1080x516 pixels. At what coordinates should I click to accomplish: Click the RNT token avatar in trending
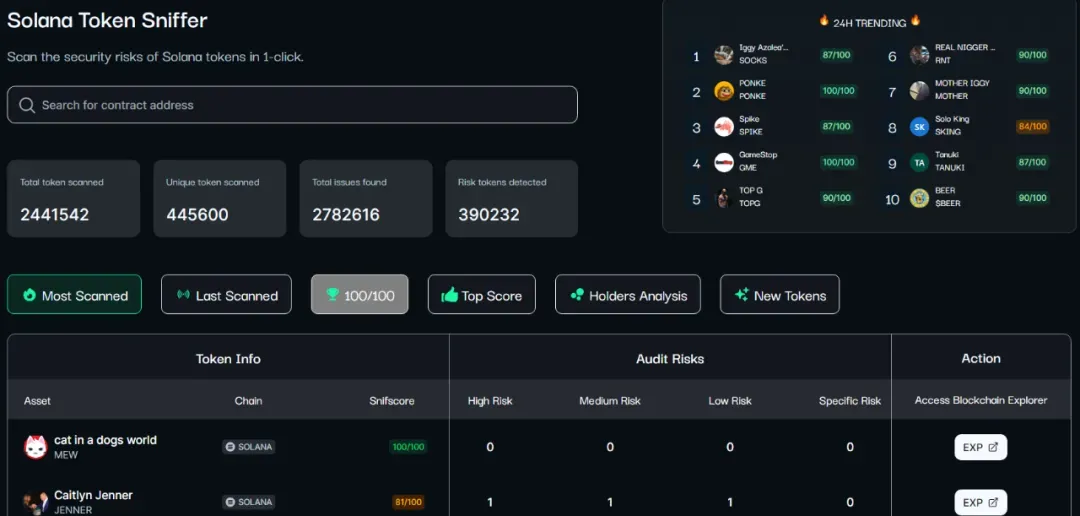(920, 55)
